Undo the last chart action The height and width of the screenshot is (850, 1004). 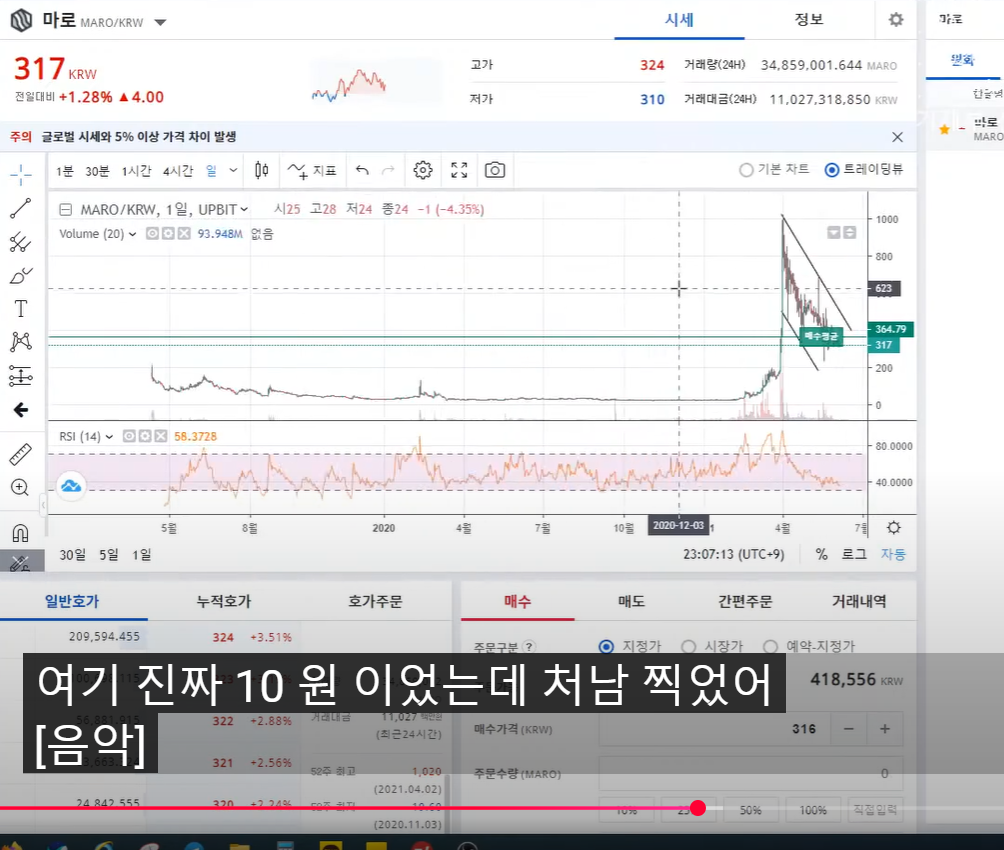(362, 170)
